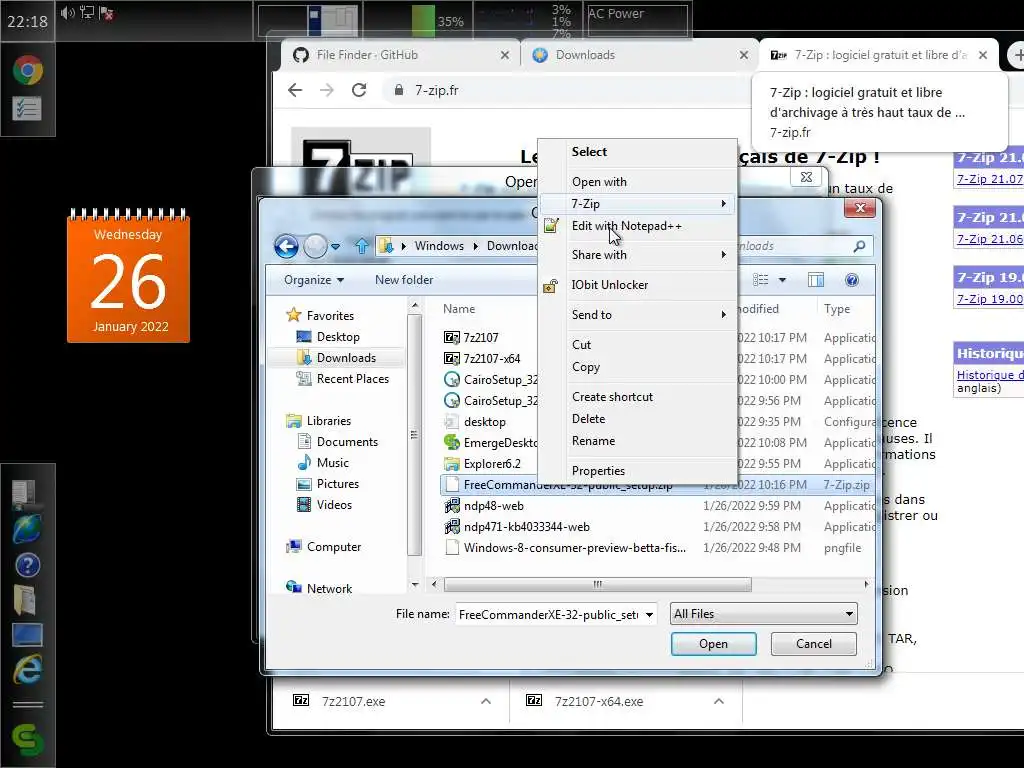Click the speaker volume icon in top bar
The image size is (1024, 768).
67,12
